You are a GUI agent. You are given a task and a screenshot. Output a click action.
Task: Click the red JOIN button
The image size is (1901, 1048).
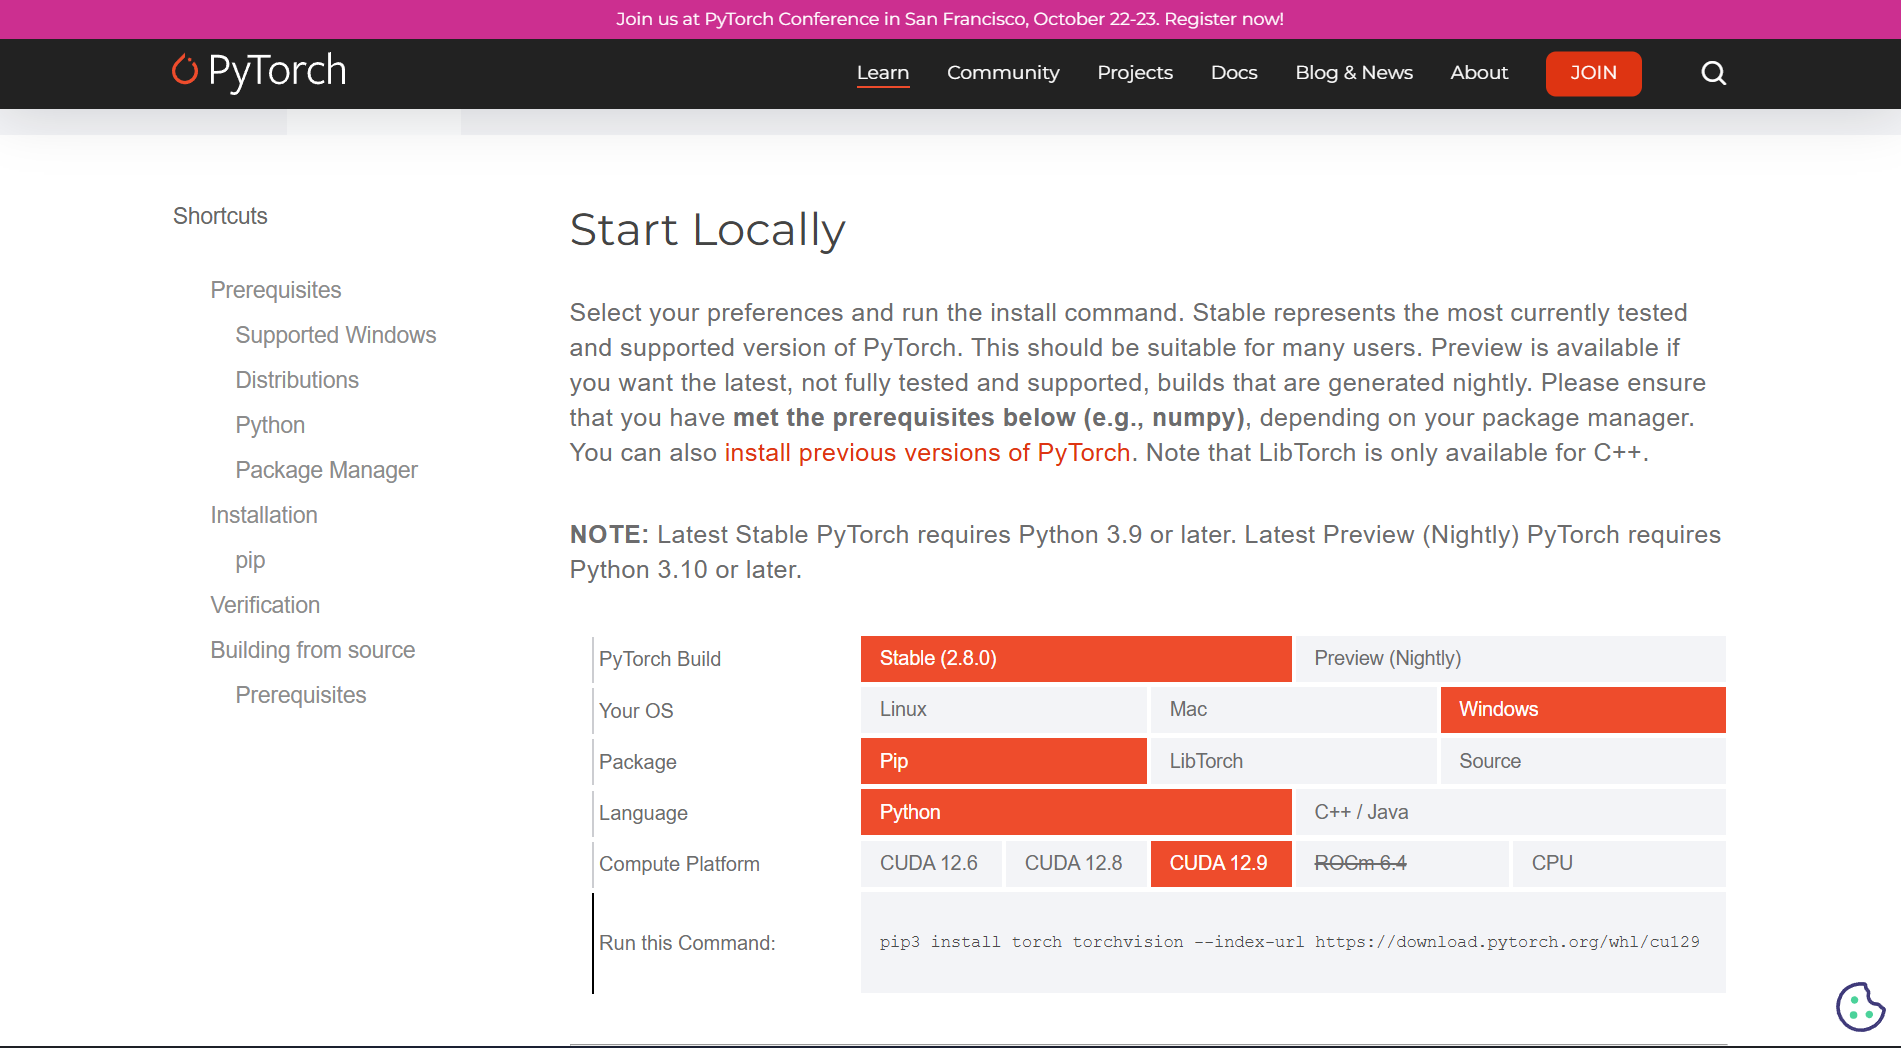click(x=1593, y=73)
